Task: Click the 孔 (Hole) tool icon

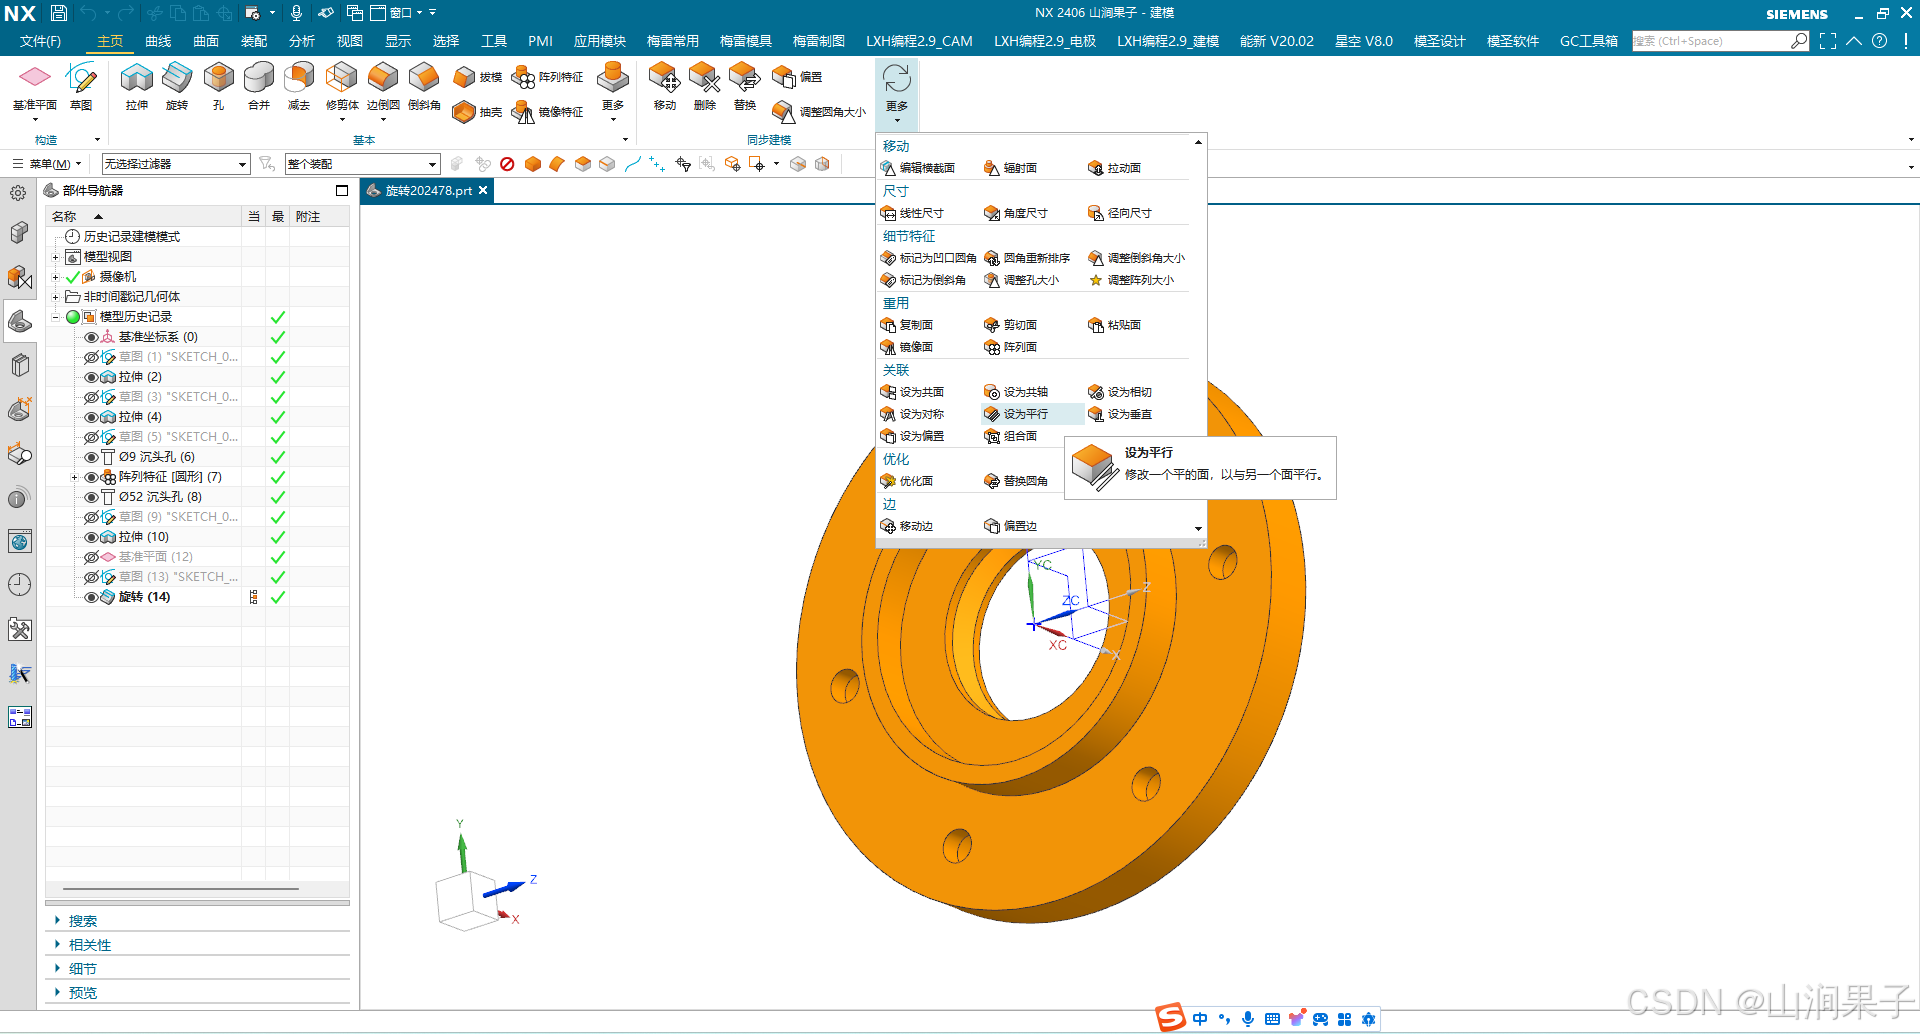Action: click(x=218, y=86)
